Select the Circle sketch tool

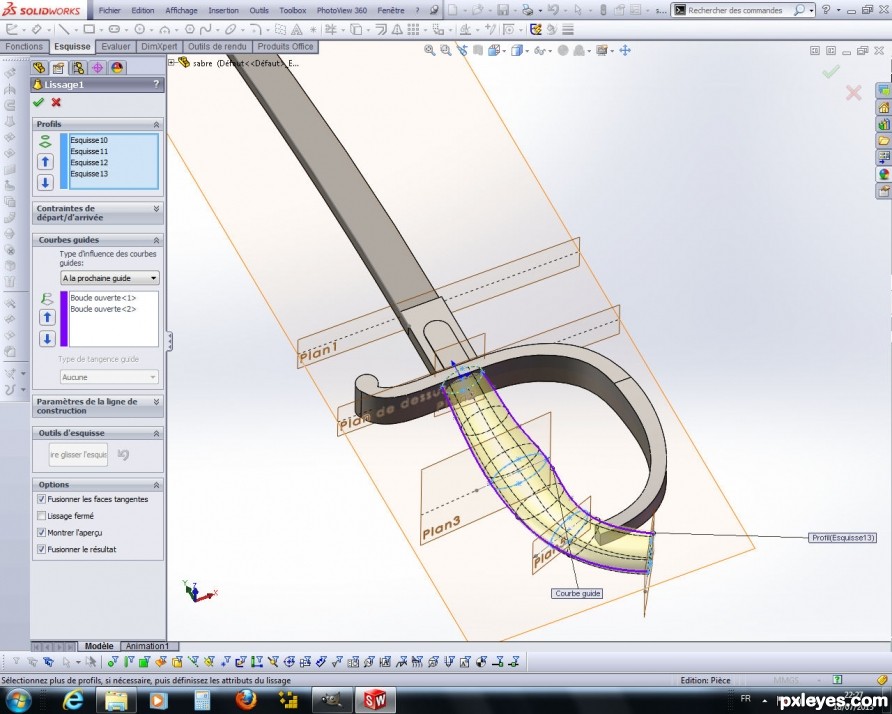pos(139,30)
